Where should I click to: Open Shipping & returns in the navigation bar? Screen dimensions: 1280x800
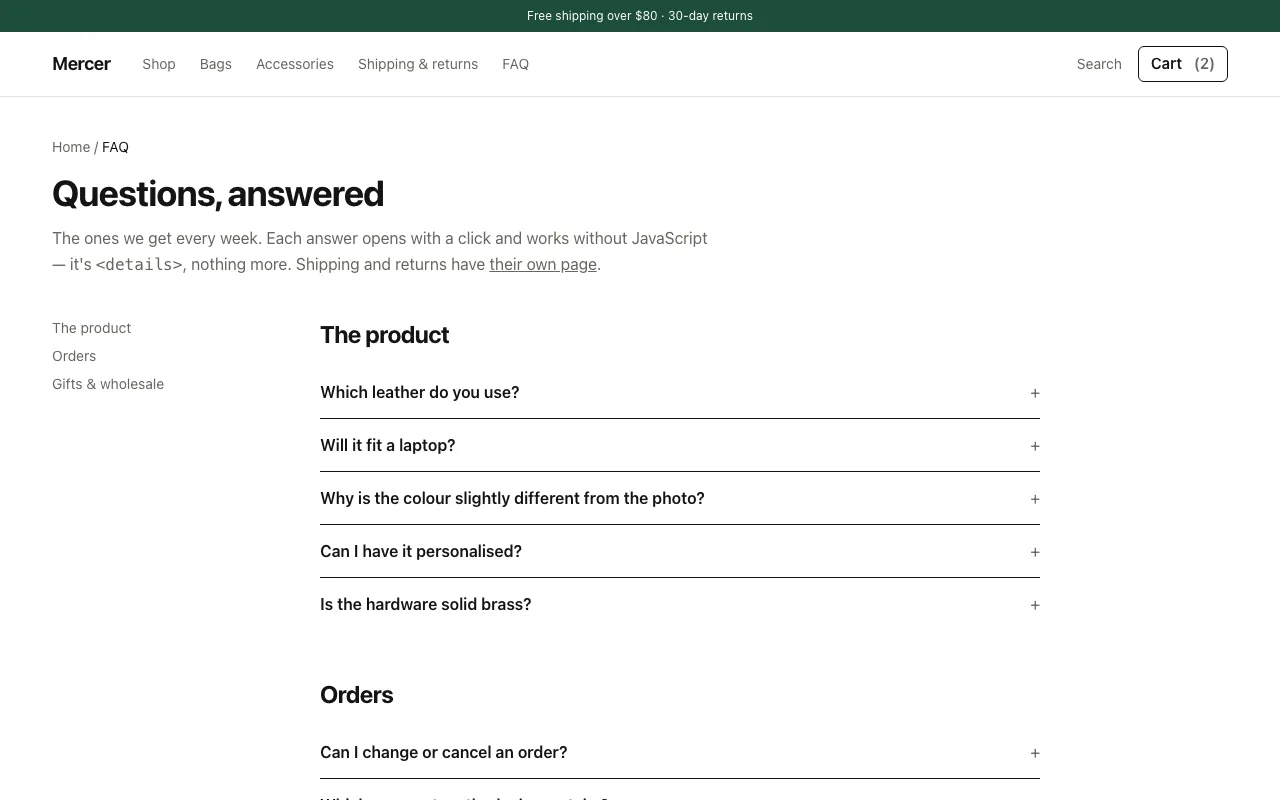(418, 64)
